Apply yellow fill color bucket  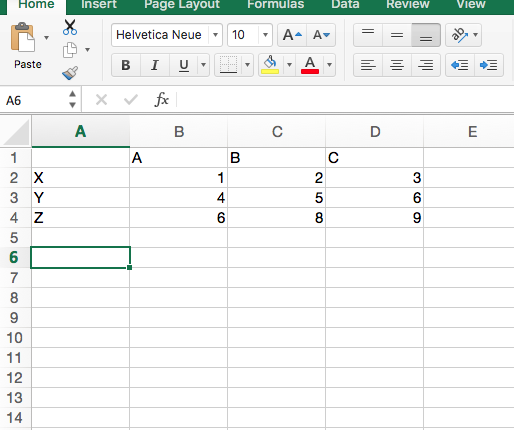coord(270,65)
